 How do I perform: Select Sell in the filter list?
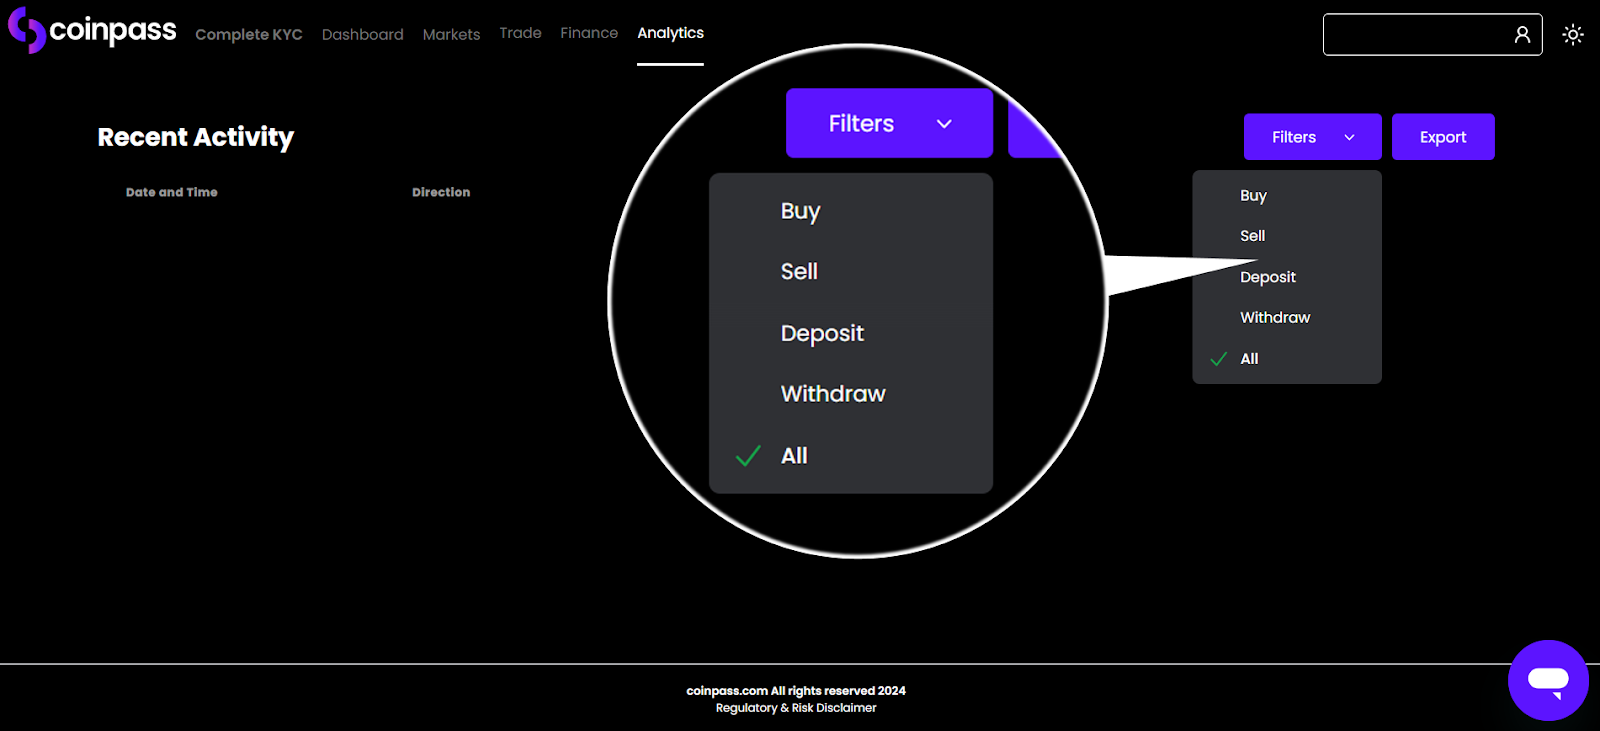(x=1252, y=236)
